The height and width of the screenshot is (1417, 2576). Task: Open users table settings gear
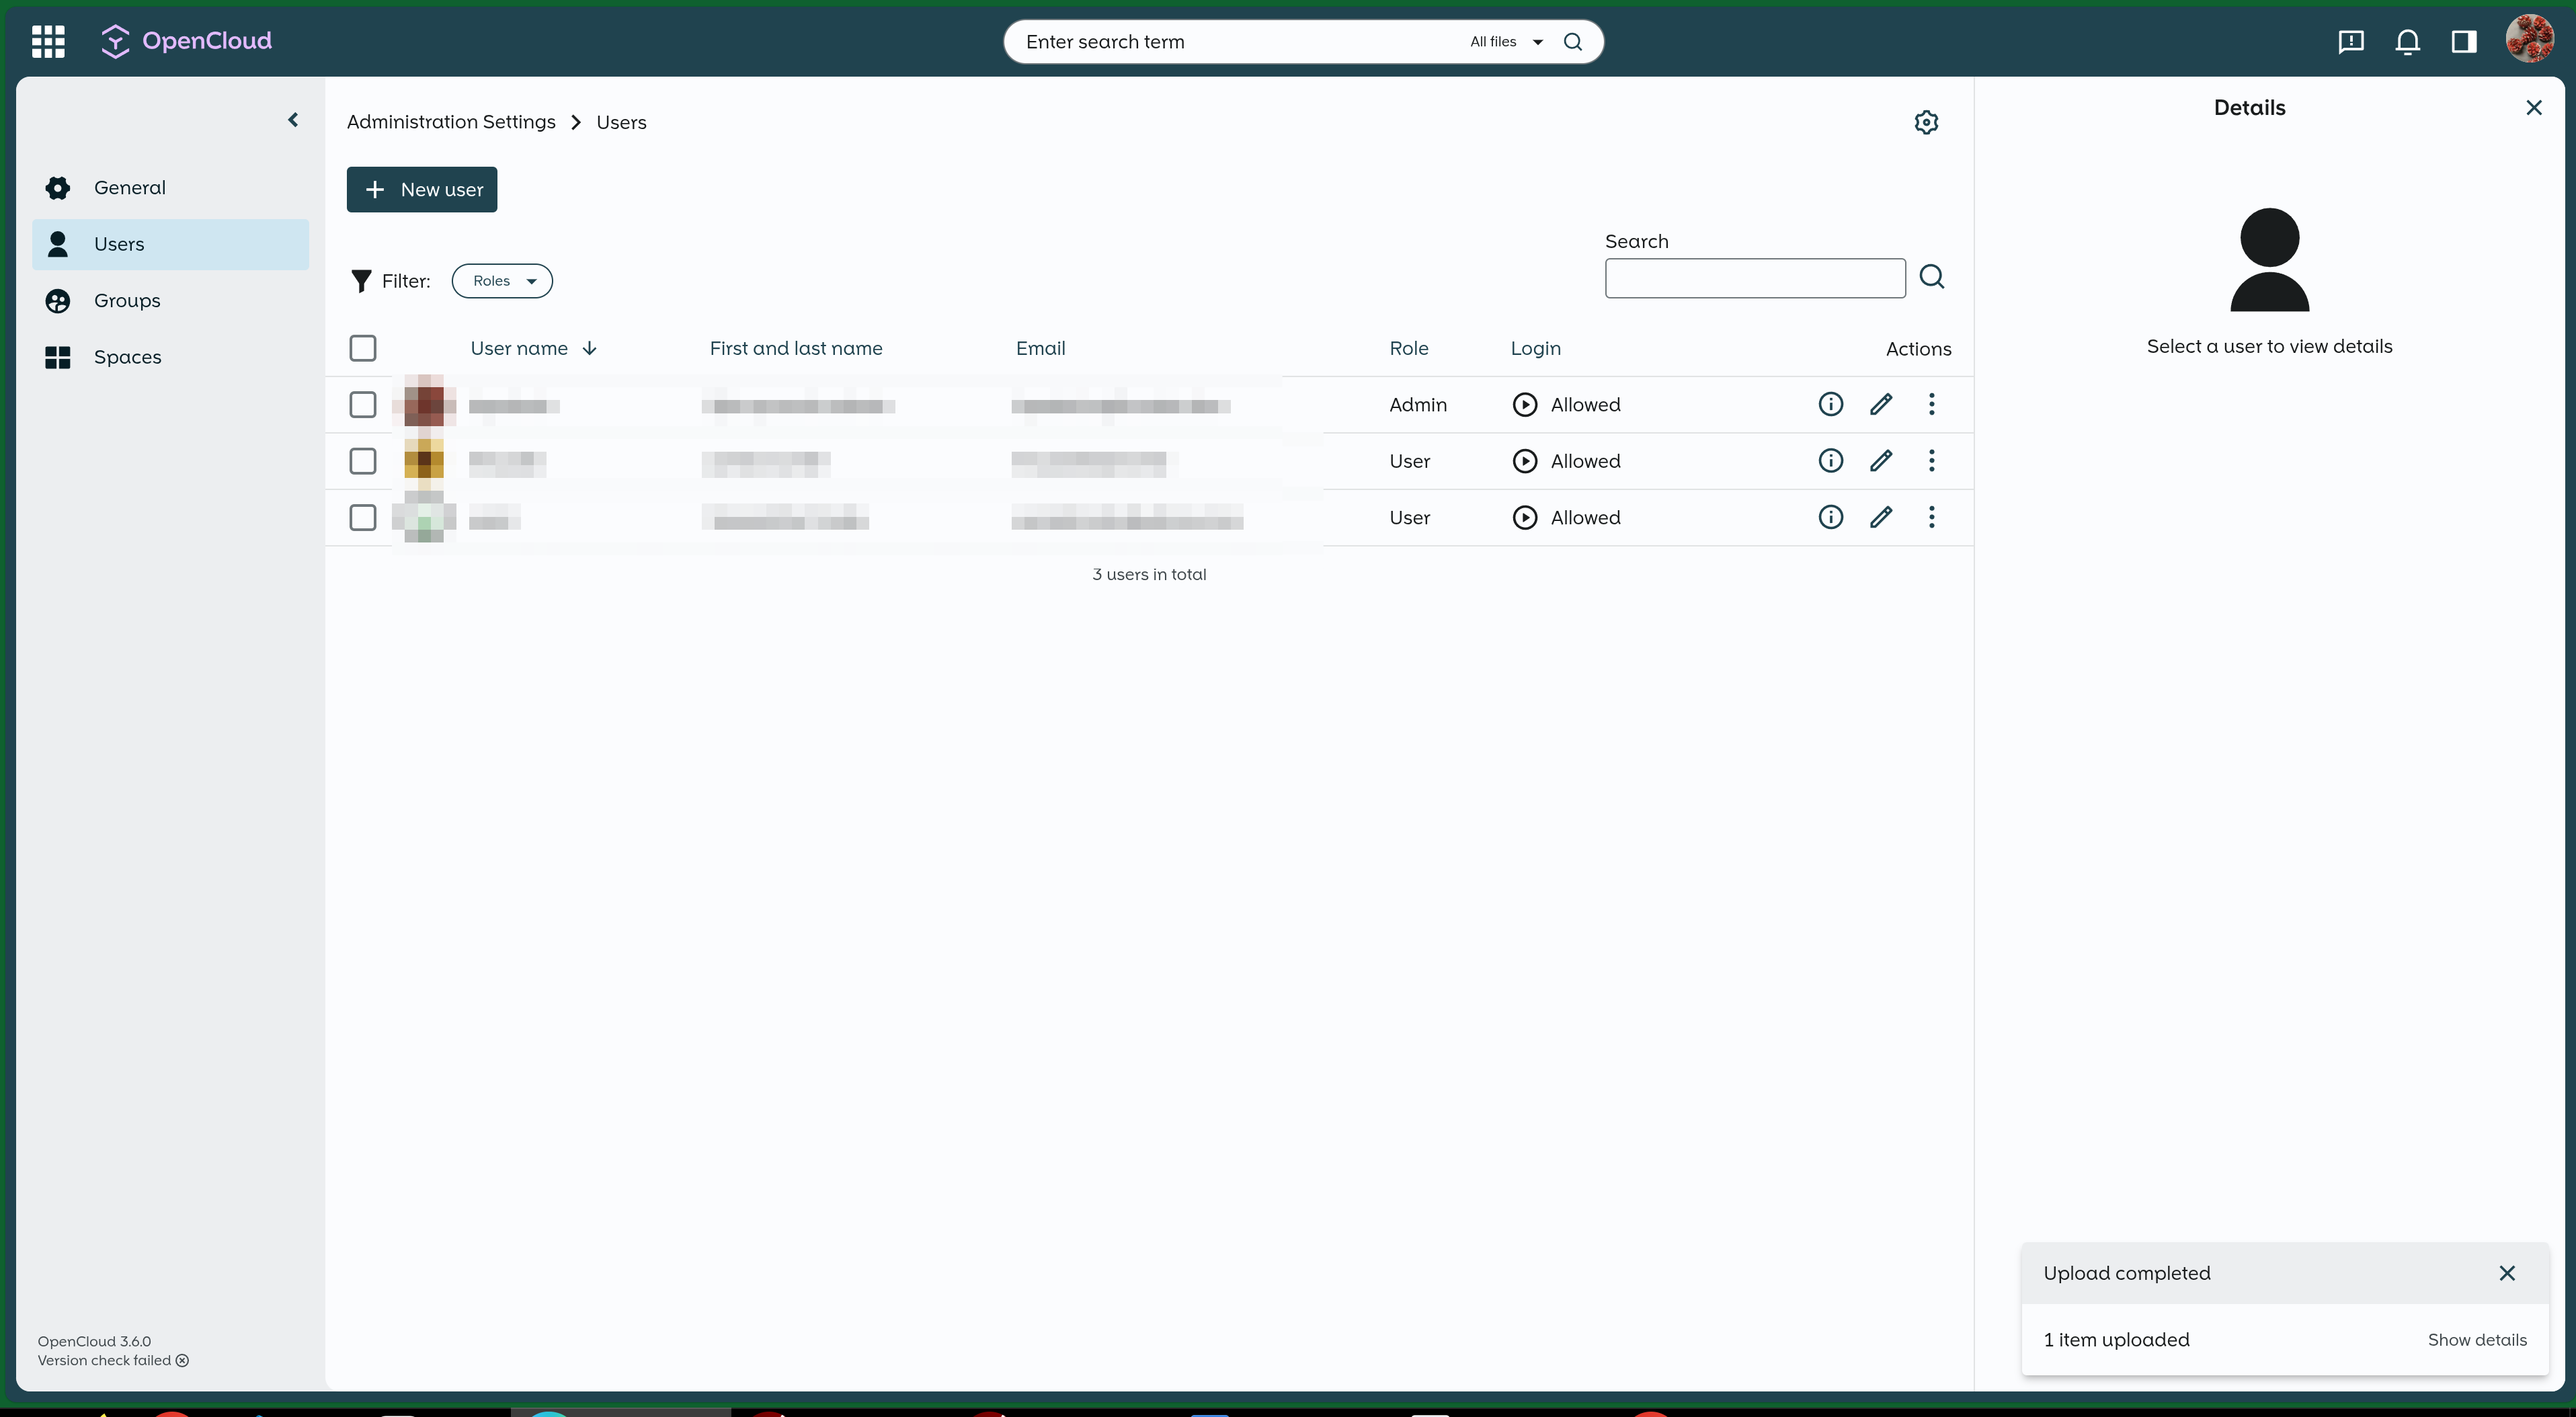pyautogui.click(x=1926, y=122)
